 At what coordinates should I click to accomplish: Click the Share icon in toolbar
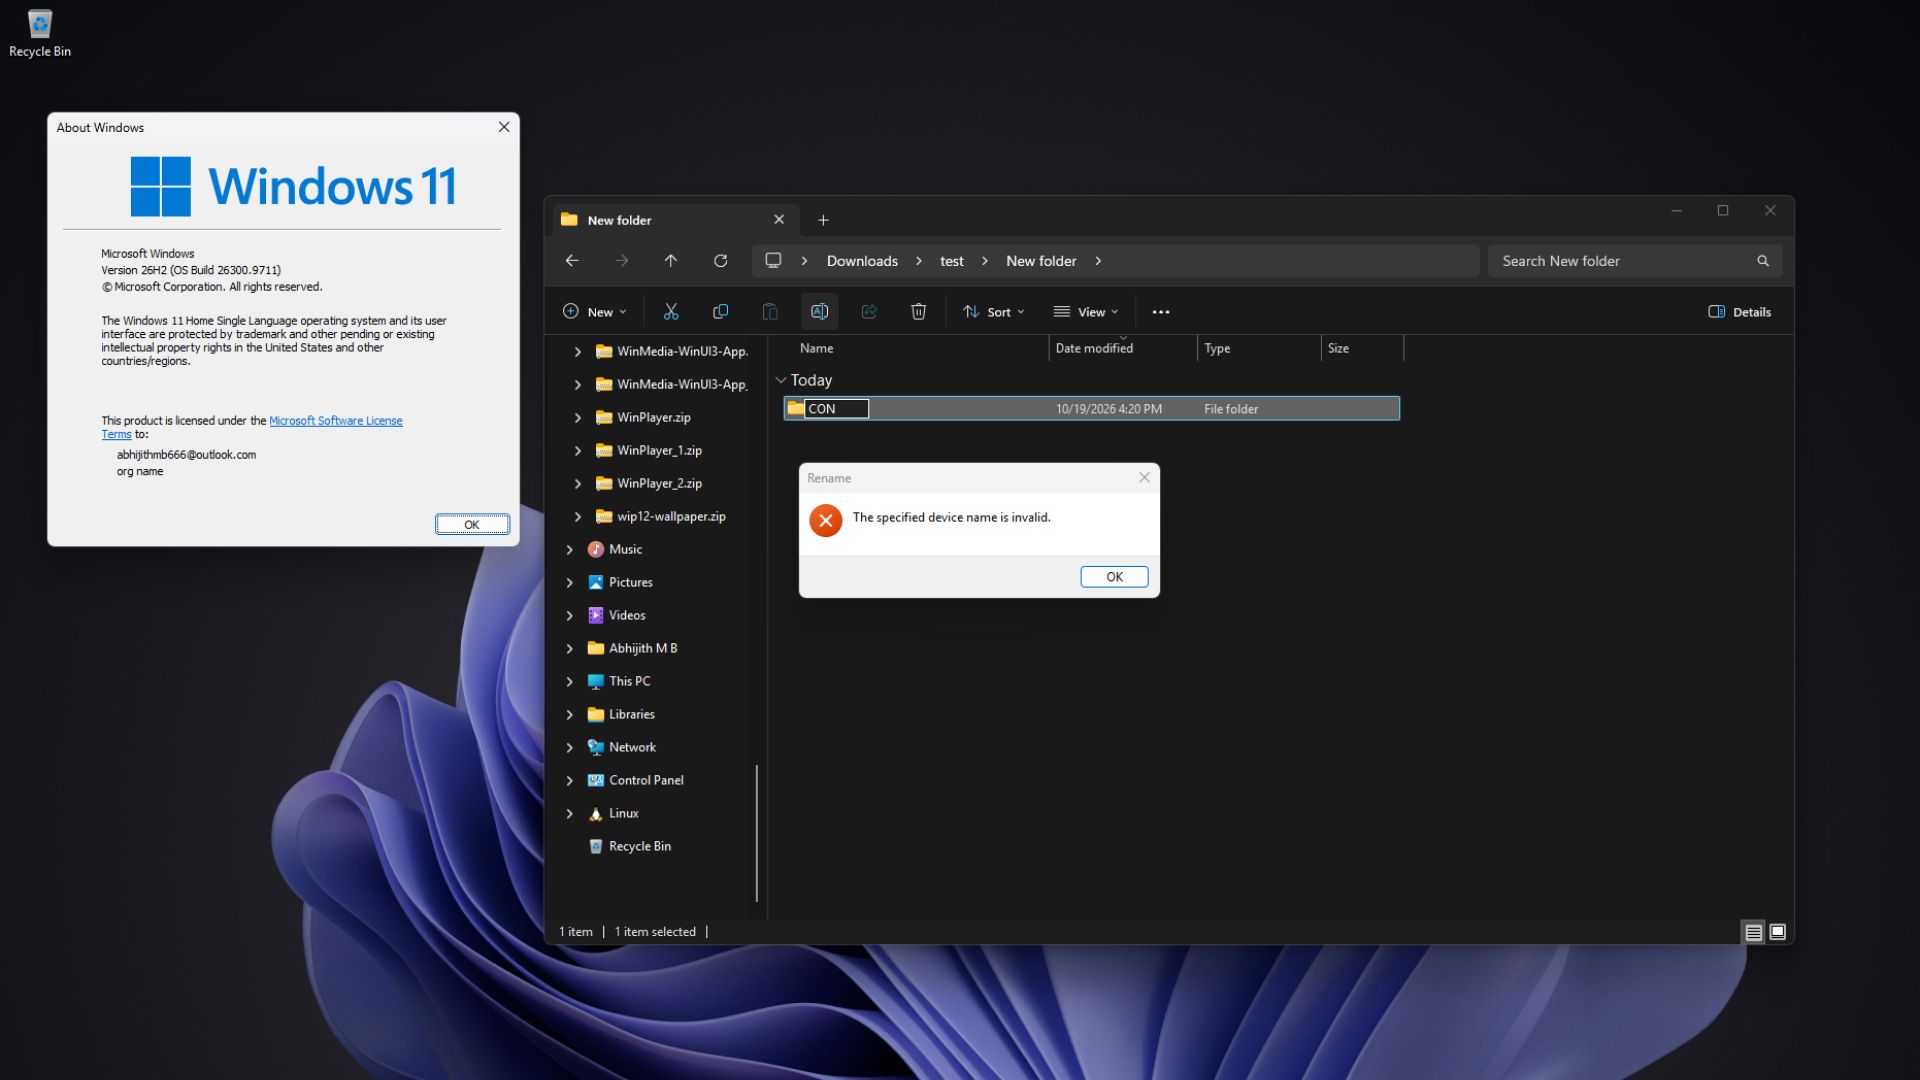coord(869,312)
